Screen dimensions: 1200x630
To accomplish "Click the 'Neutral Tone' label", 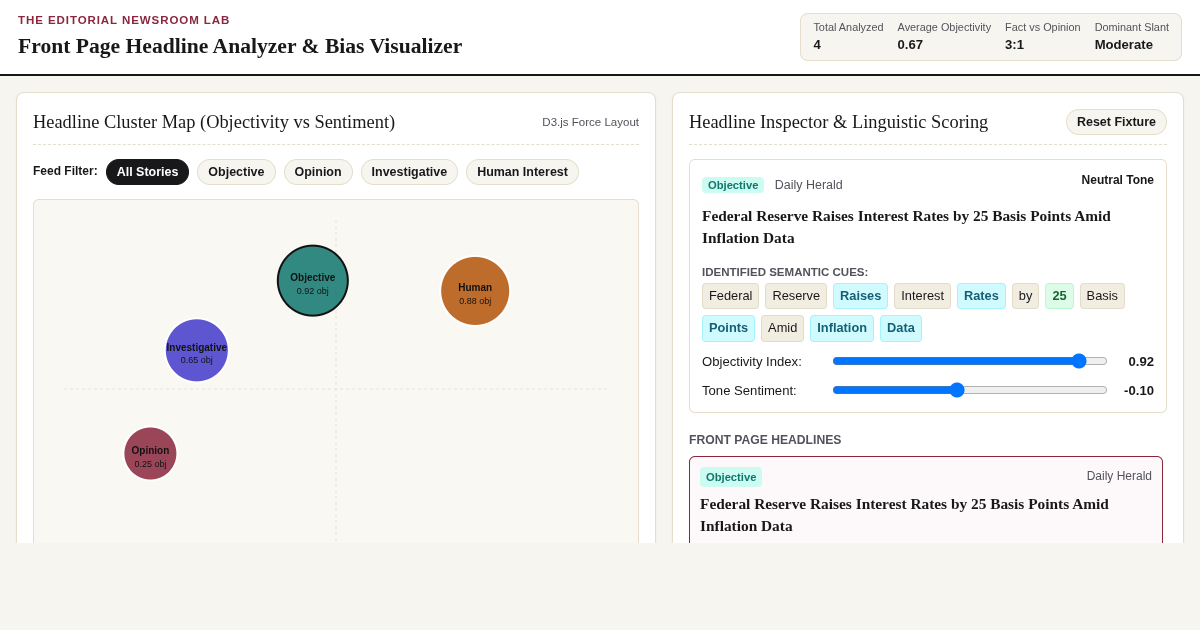I will point(1117,180).
